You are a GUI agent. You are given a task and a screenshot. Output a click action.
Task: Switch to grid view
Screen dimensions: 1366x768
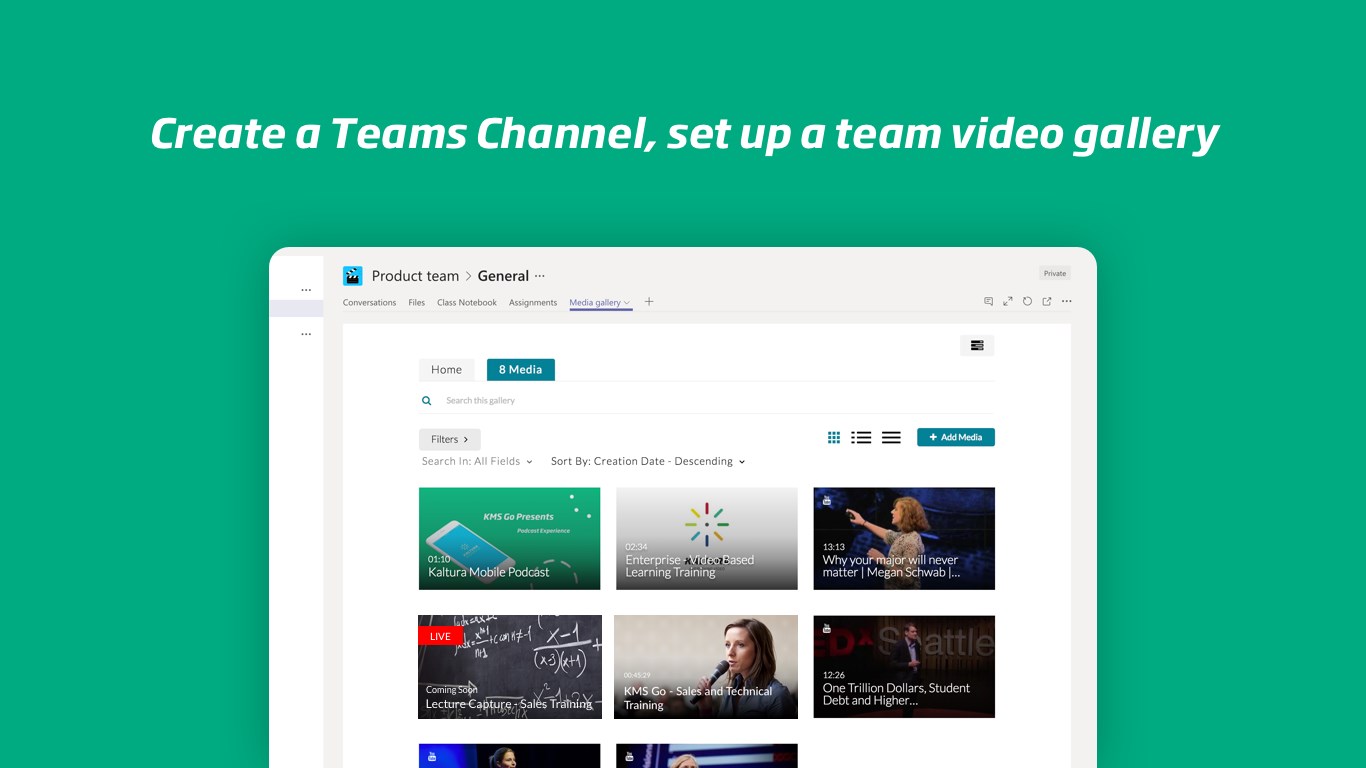834,438
